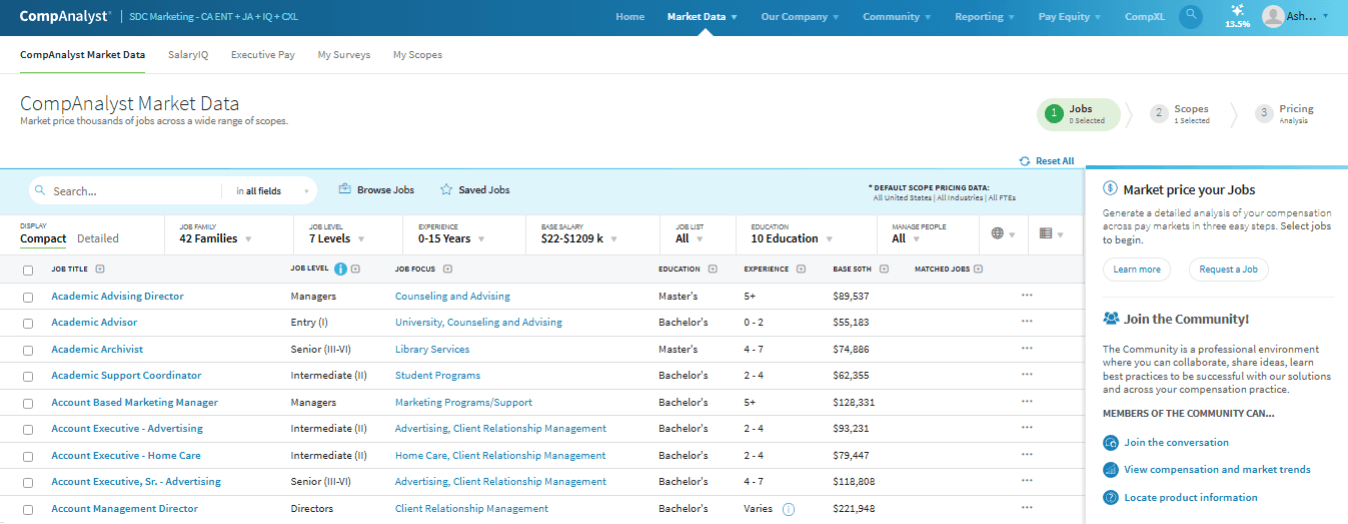Click the Job Level info icon

(x=340, y=269)
